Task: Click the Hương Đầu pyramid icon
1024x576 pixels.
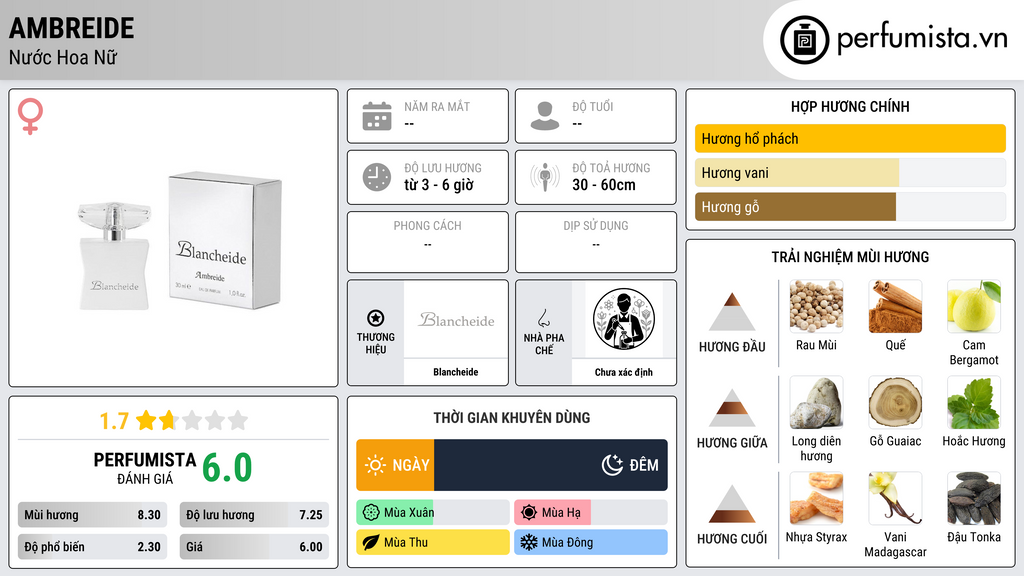Action: coord(732,312)
